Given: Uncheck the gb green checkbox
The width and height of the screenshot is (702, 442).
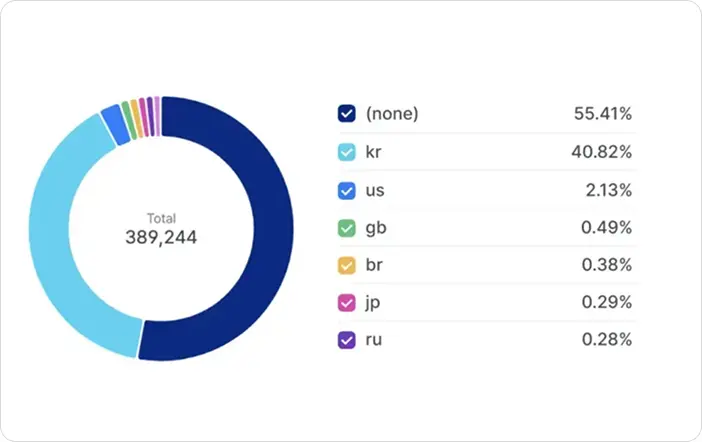Looking at the screenshot, I should click(347, 228).
